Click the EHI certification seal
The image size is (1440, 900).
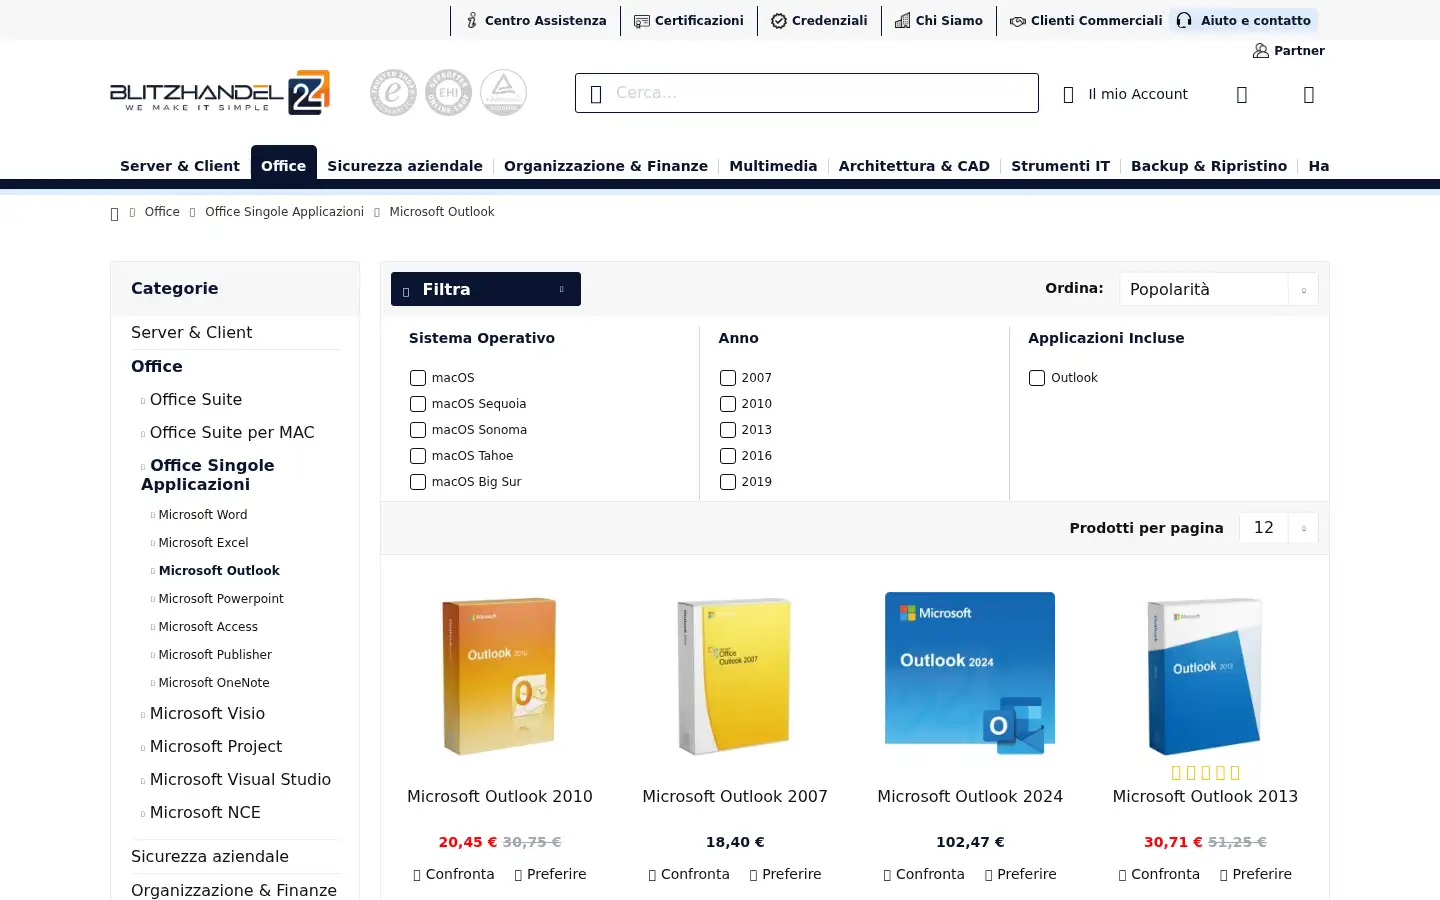coord(449,93)
